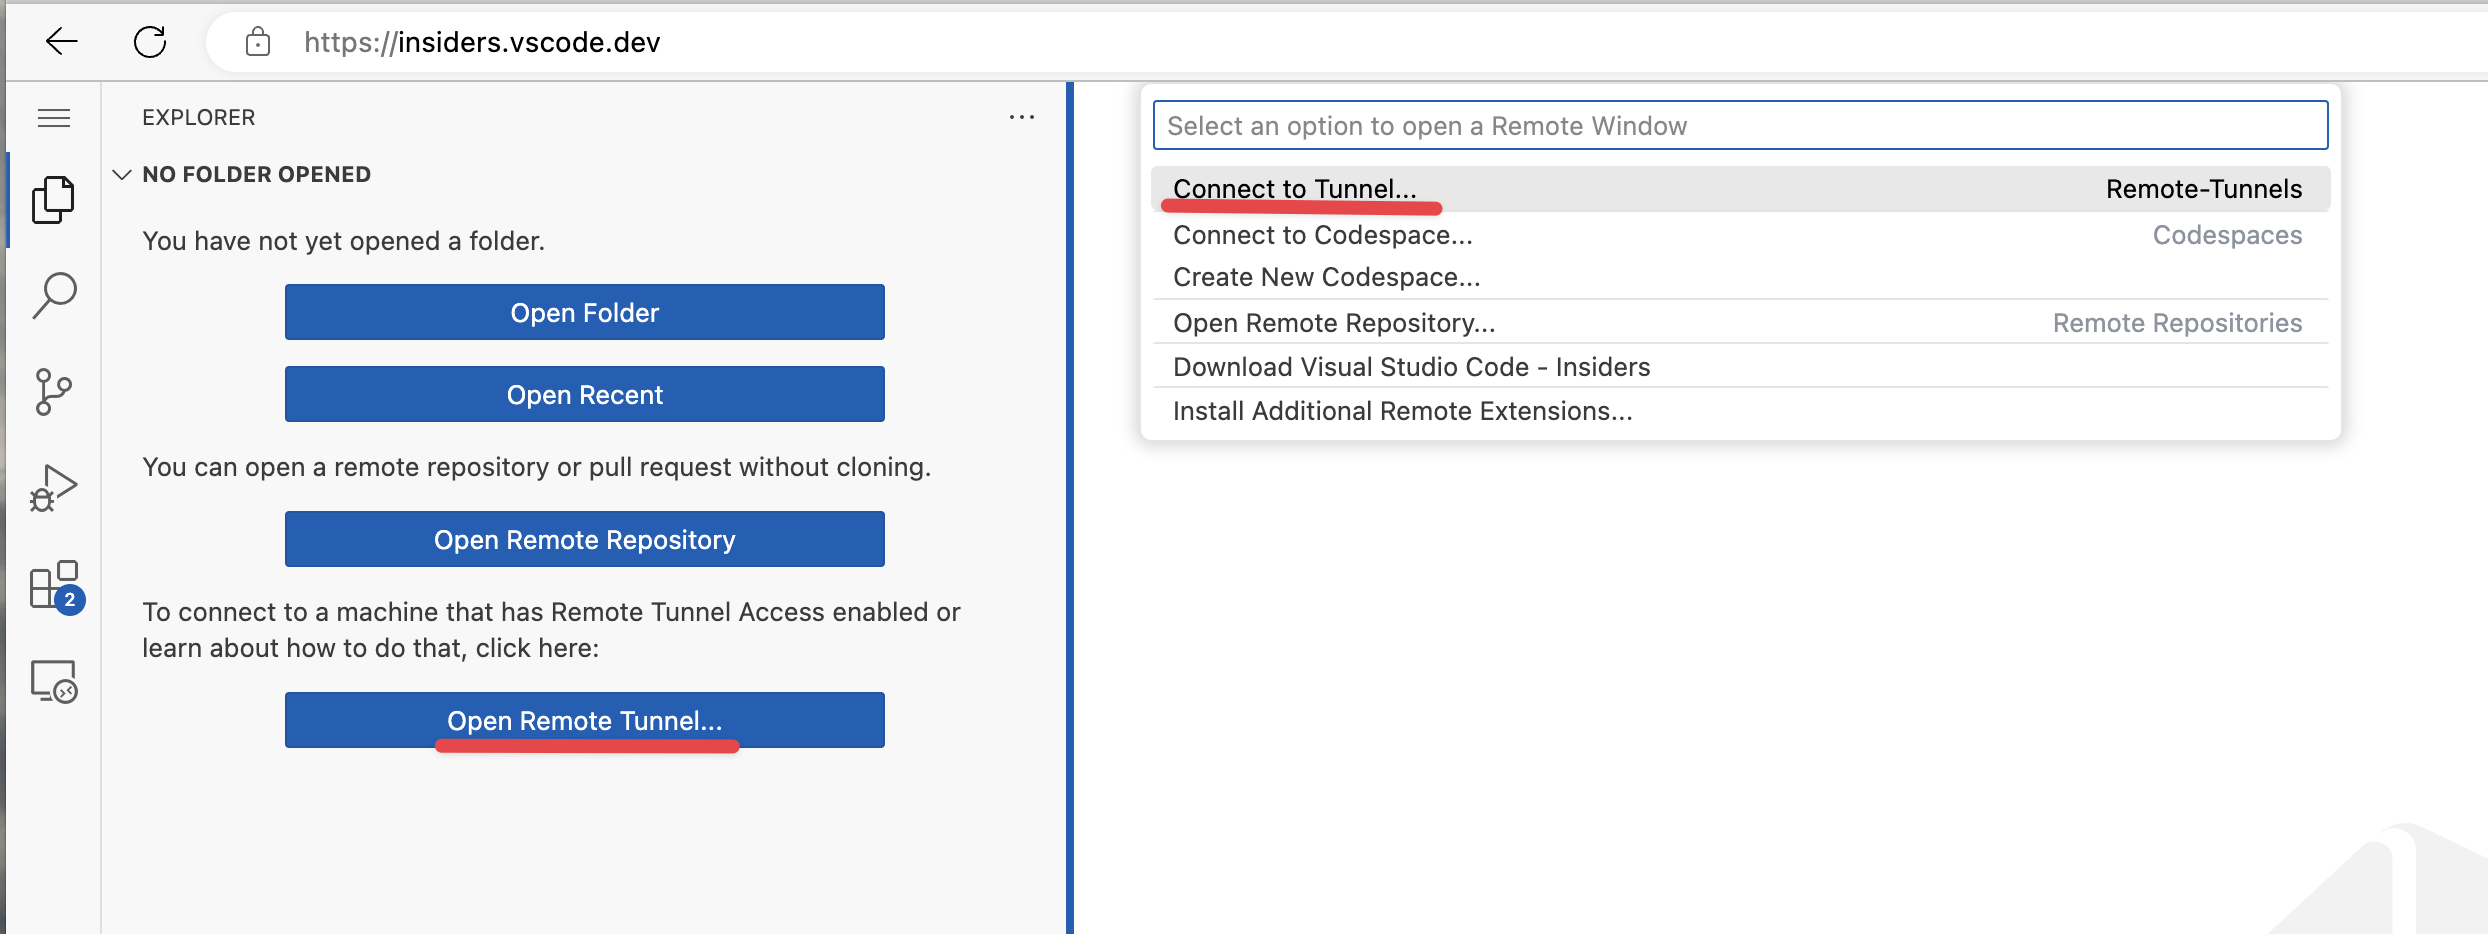Select Download Visual Studio Code - Insiders
Viewport: 2488px width, 934px height.
point(1740,367)
